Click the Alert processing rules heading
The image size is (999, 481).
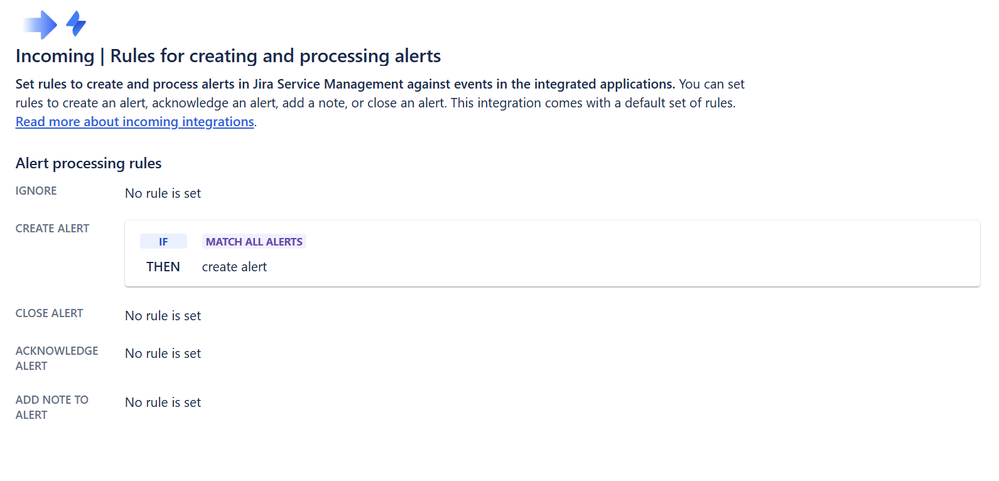coord(89,163)
